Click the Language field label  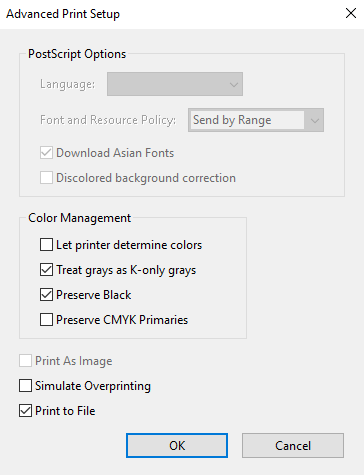(67, 84)
